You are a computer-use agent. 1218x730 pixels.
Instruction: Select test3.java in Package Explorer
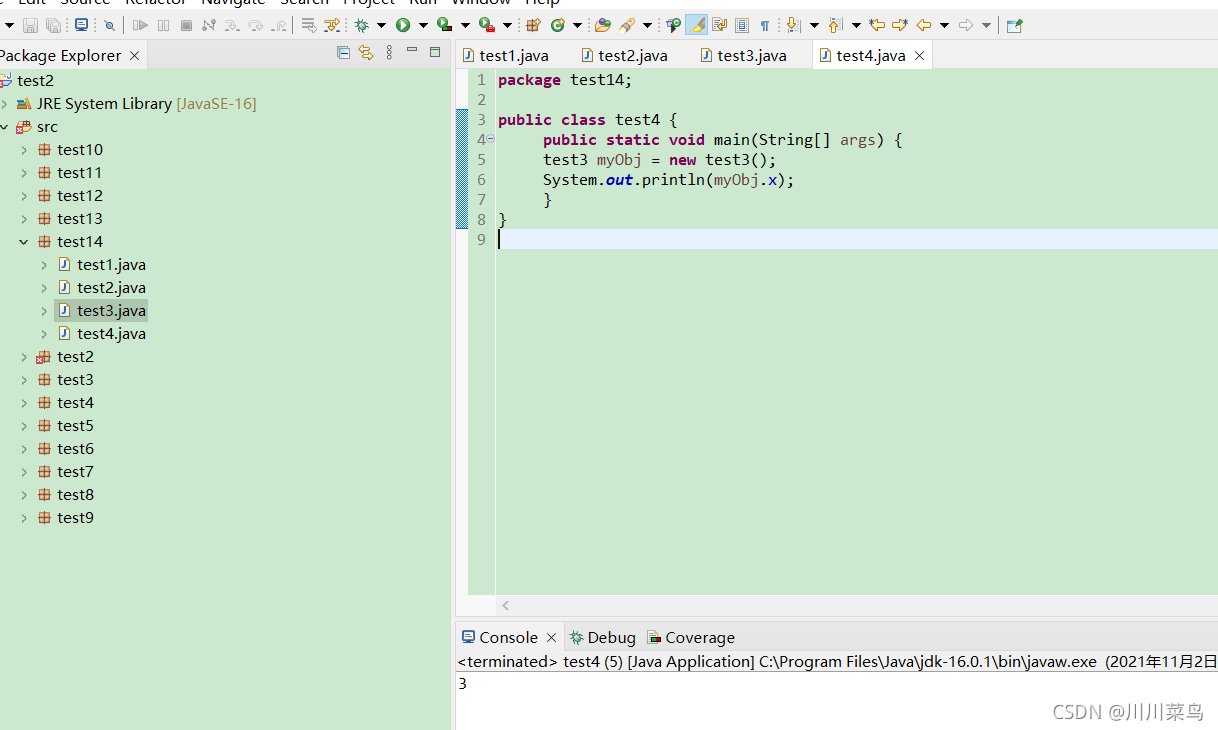102,311
